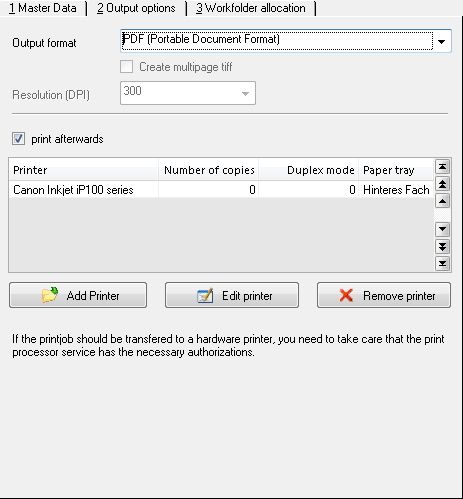Move printer down one row
463x499 pixels.
(442, 229)
